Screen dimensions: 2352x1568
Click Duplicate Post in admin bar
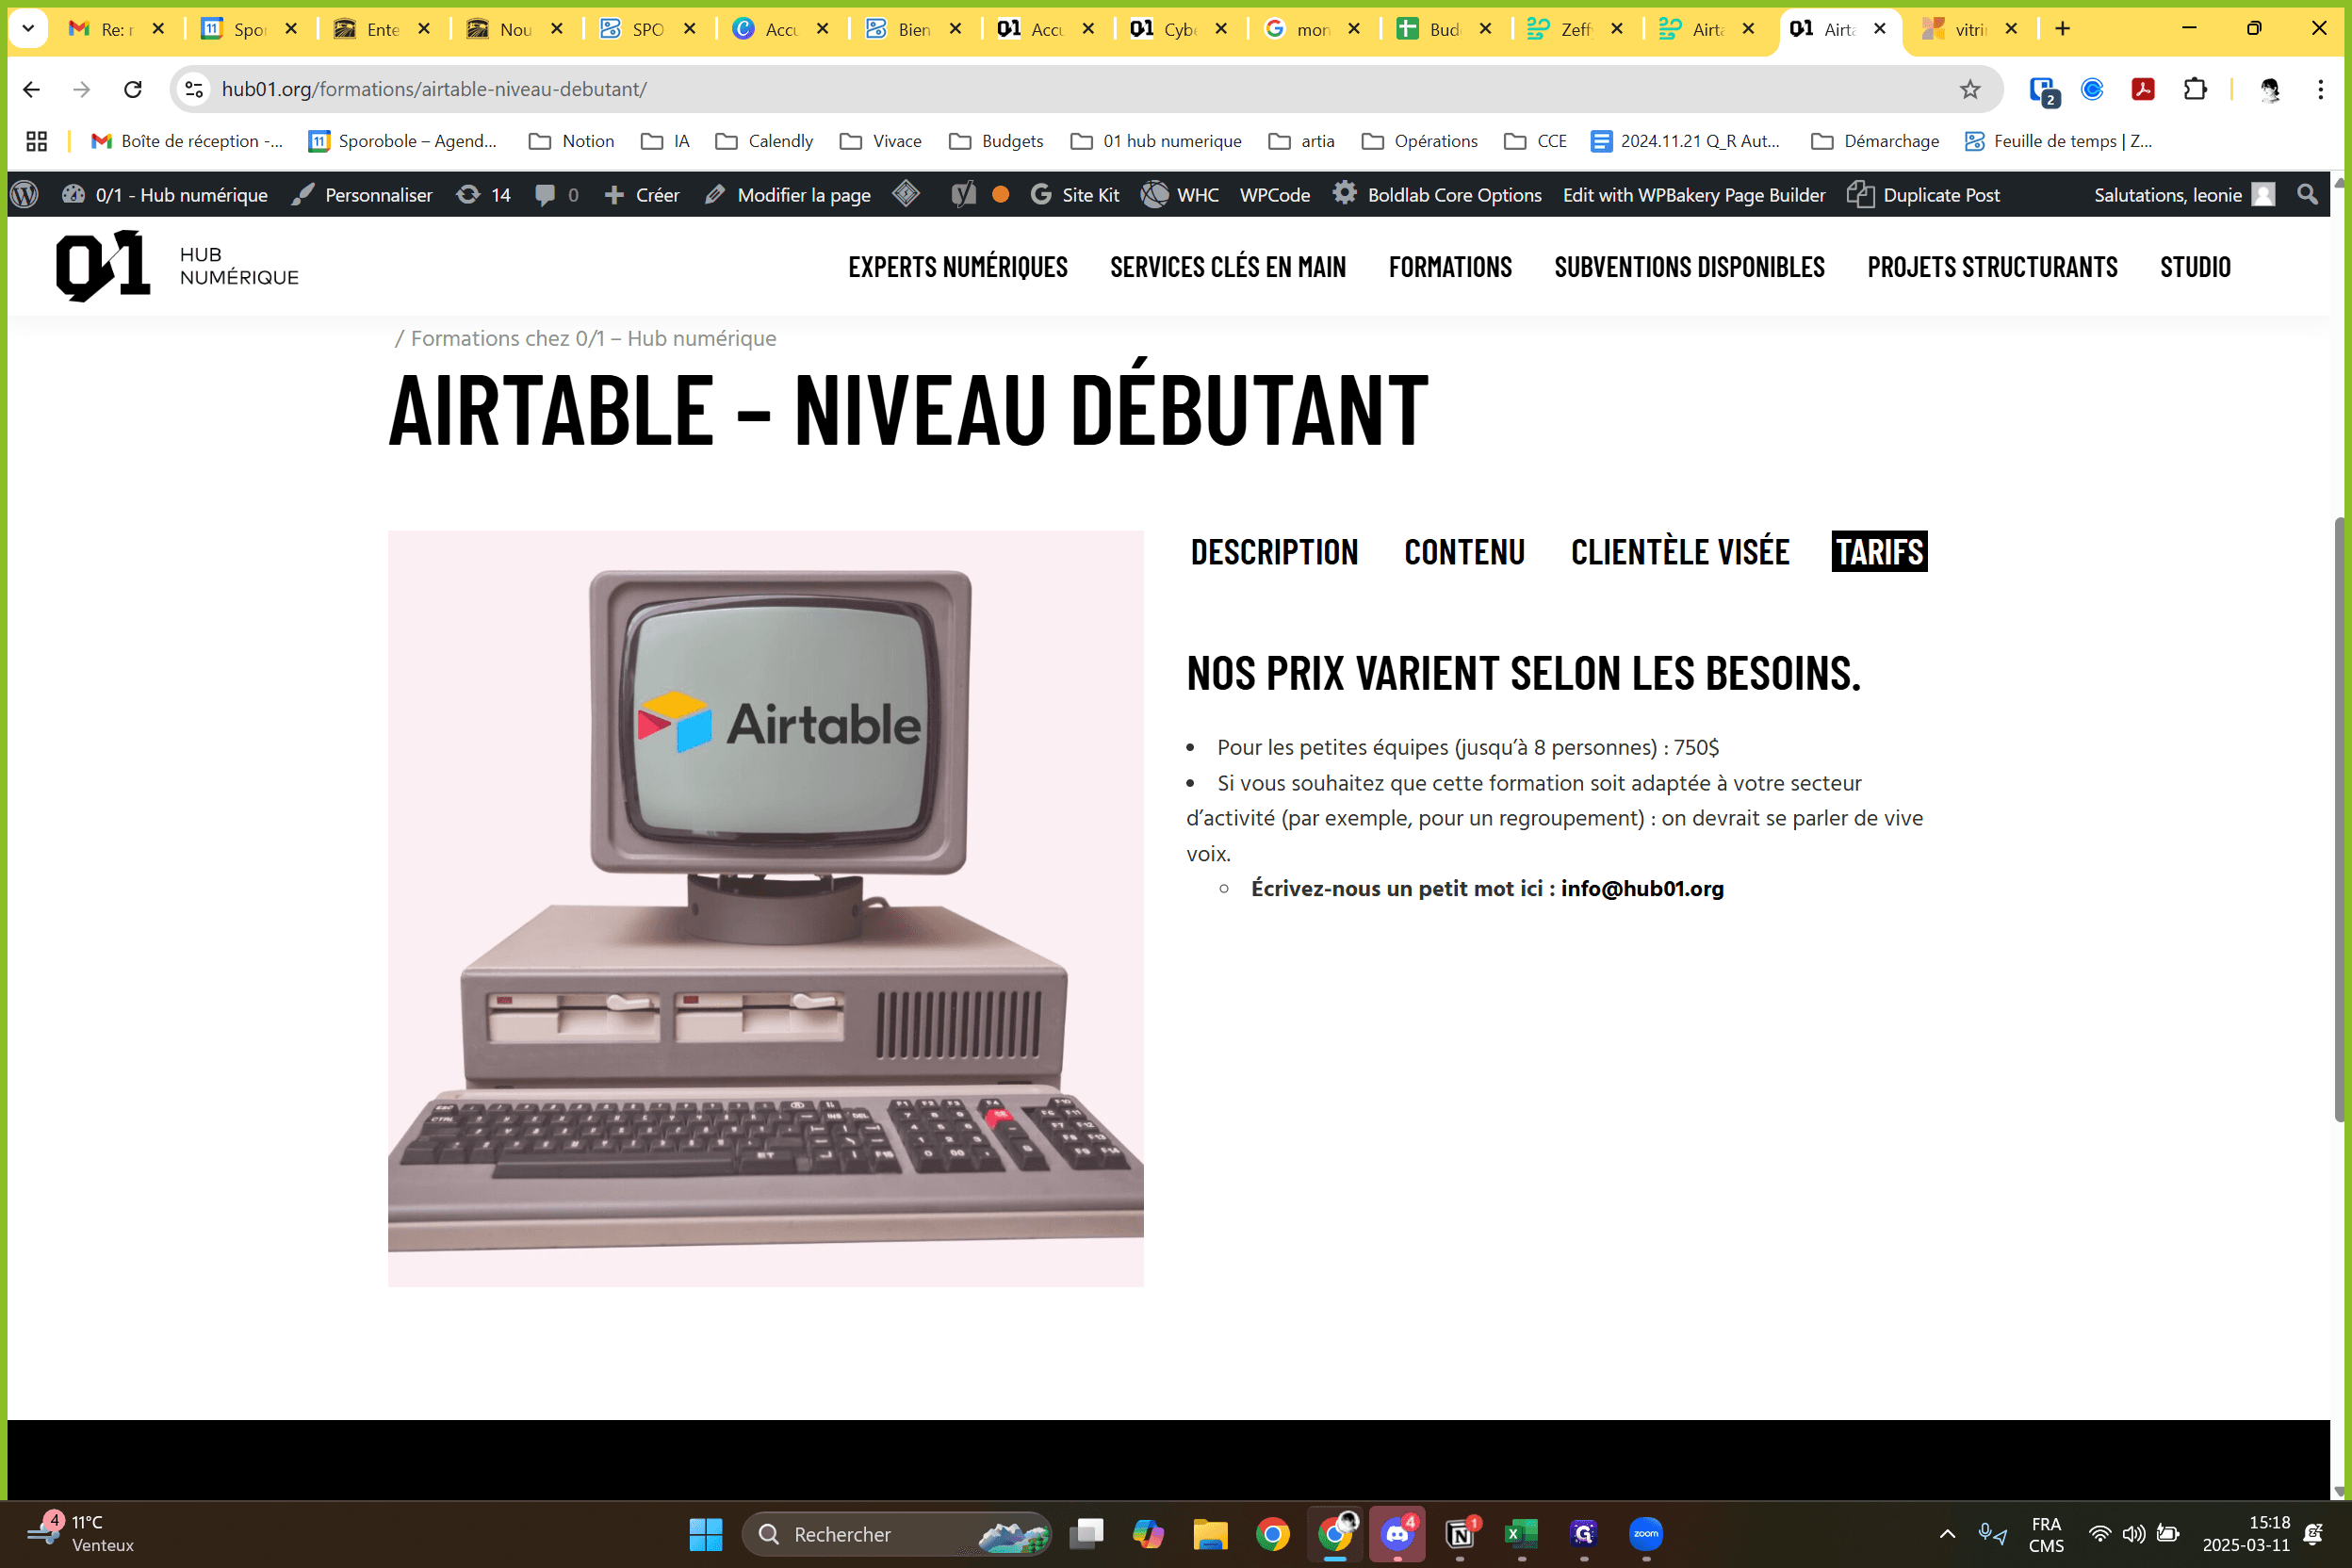(x=1923, y=194)
